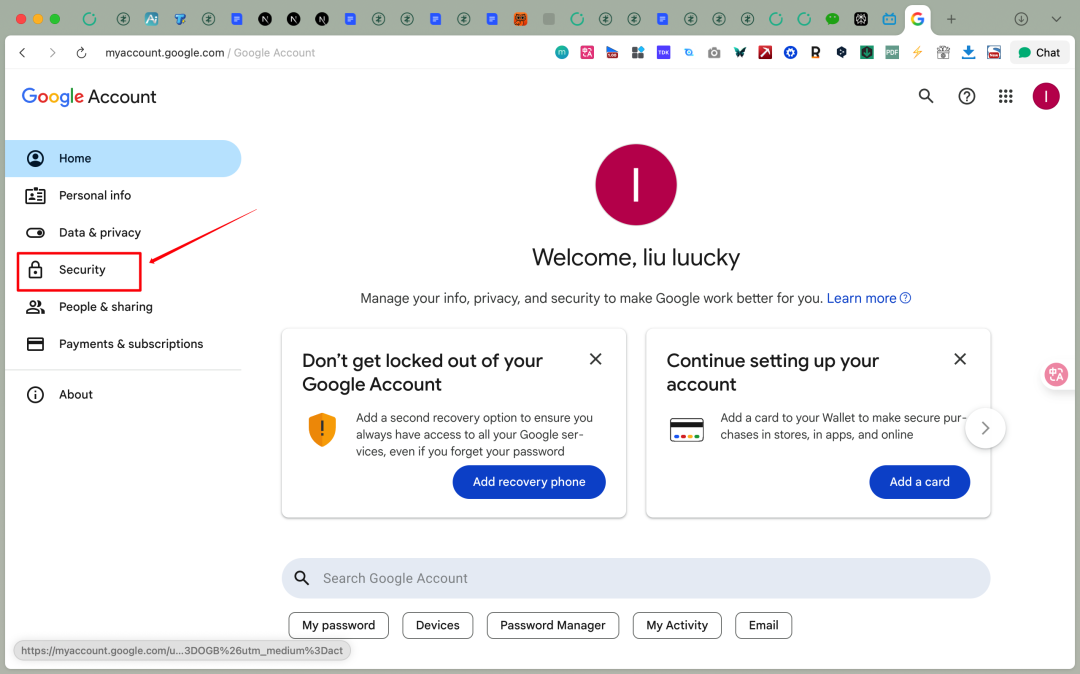Click the Search Google Account field

[x=636, y=578]
